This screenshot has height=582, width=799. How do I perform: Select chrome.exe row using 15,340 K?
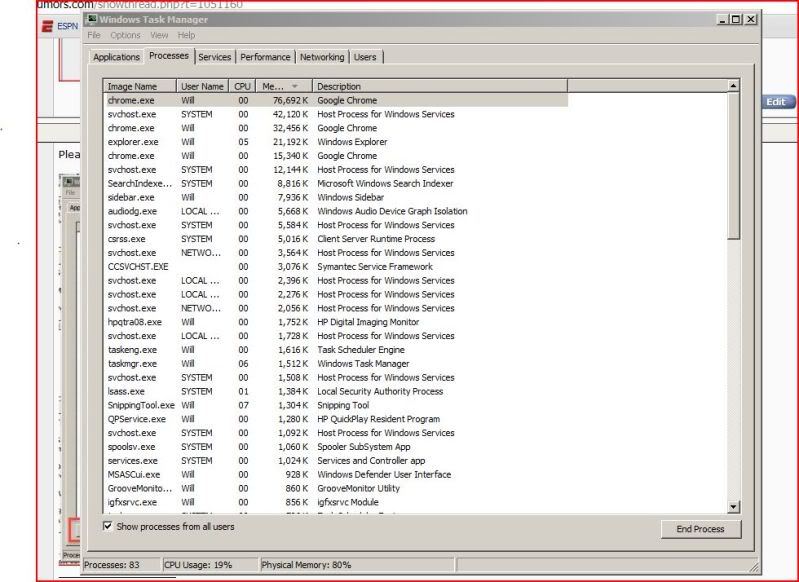tap(335, 155)
